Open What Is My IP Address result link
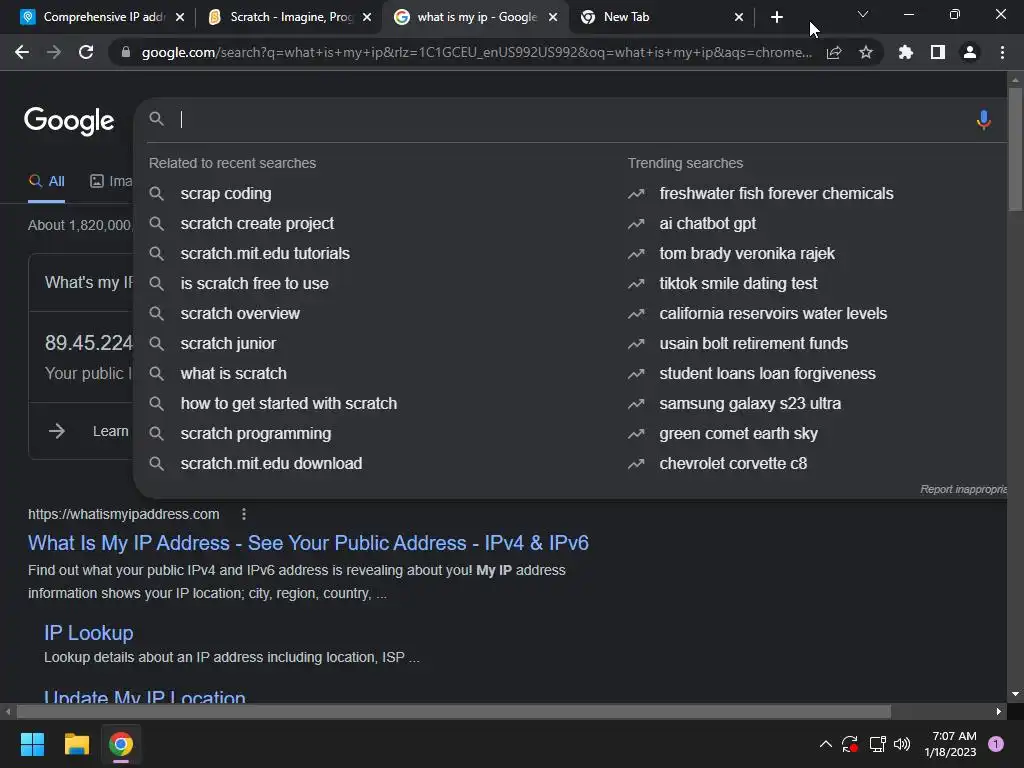1024x768 pixels. [308, 543]
